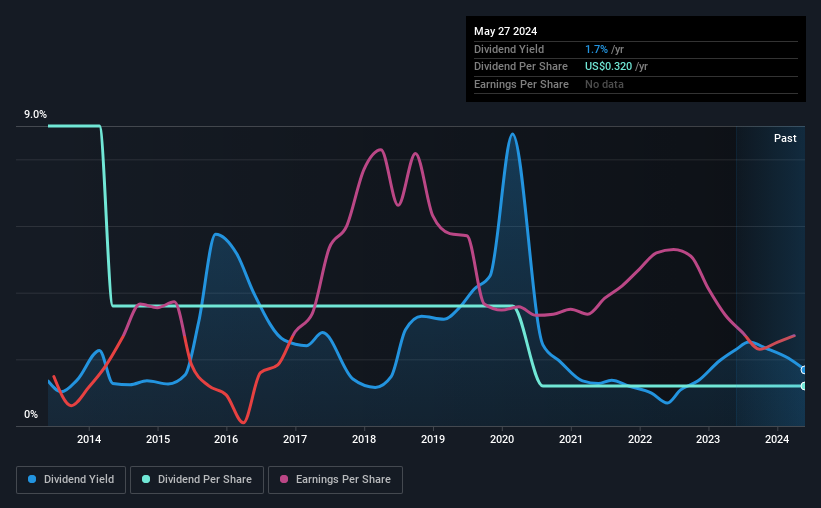Click the teal endpoint marker at chart's right edge

(x=803, y=386)
